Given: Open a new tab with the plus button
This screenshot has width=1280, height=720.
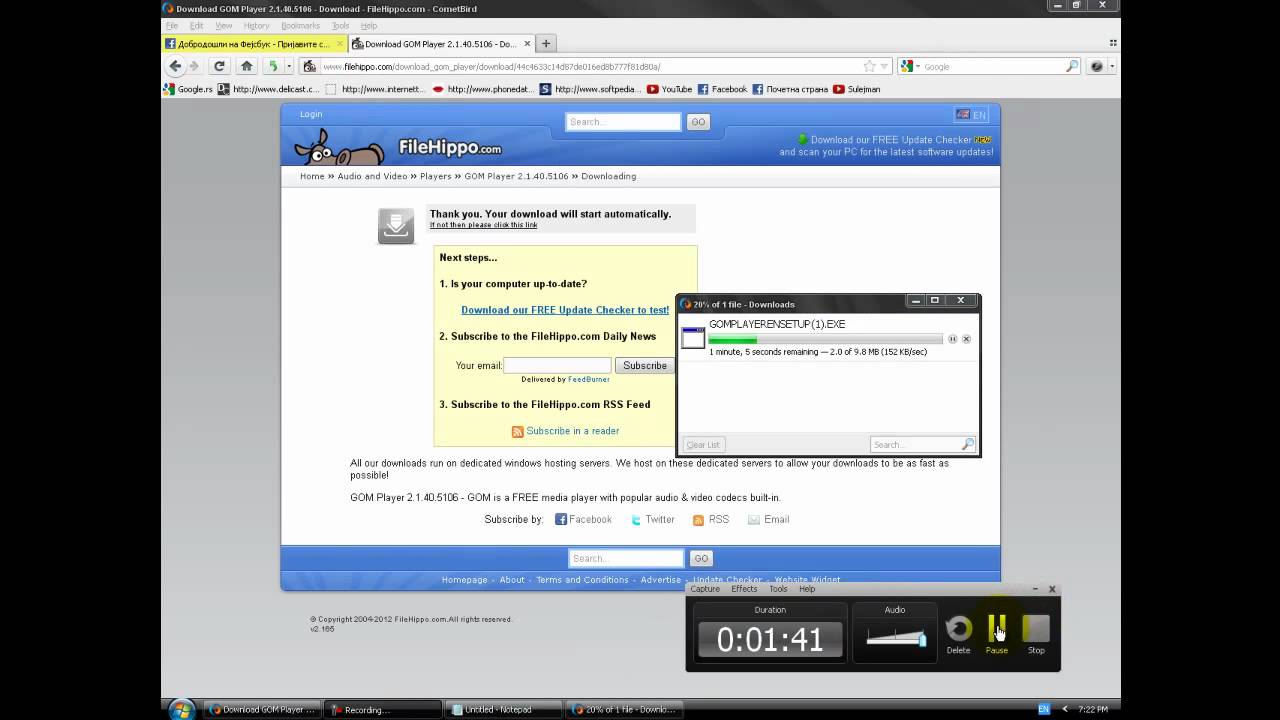Looking at the screenshot, I should click(x=546, y=43).
